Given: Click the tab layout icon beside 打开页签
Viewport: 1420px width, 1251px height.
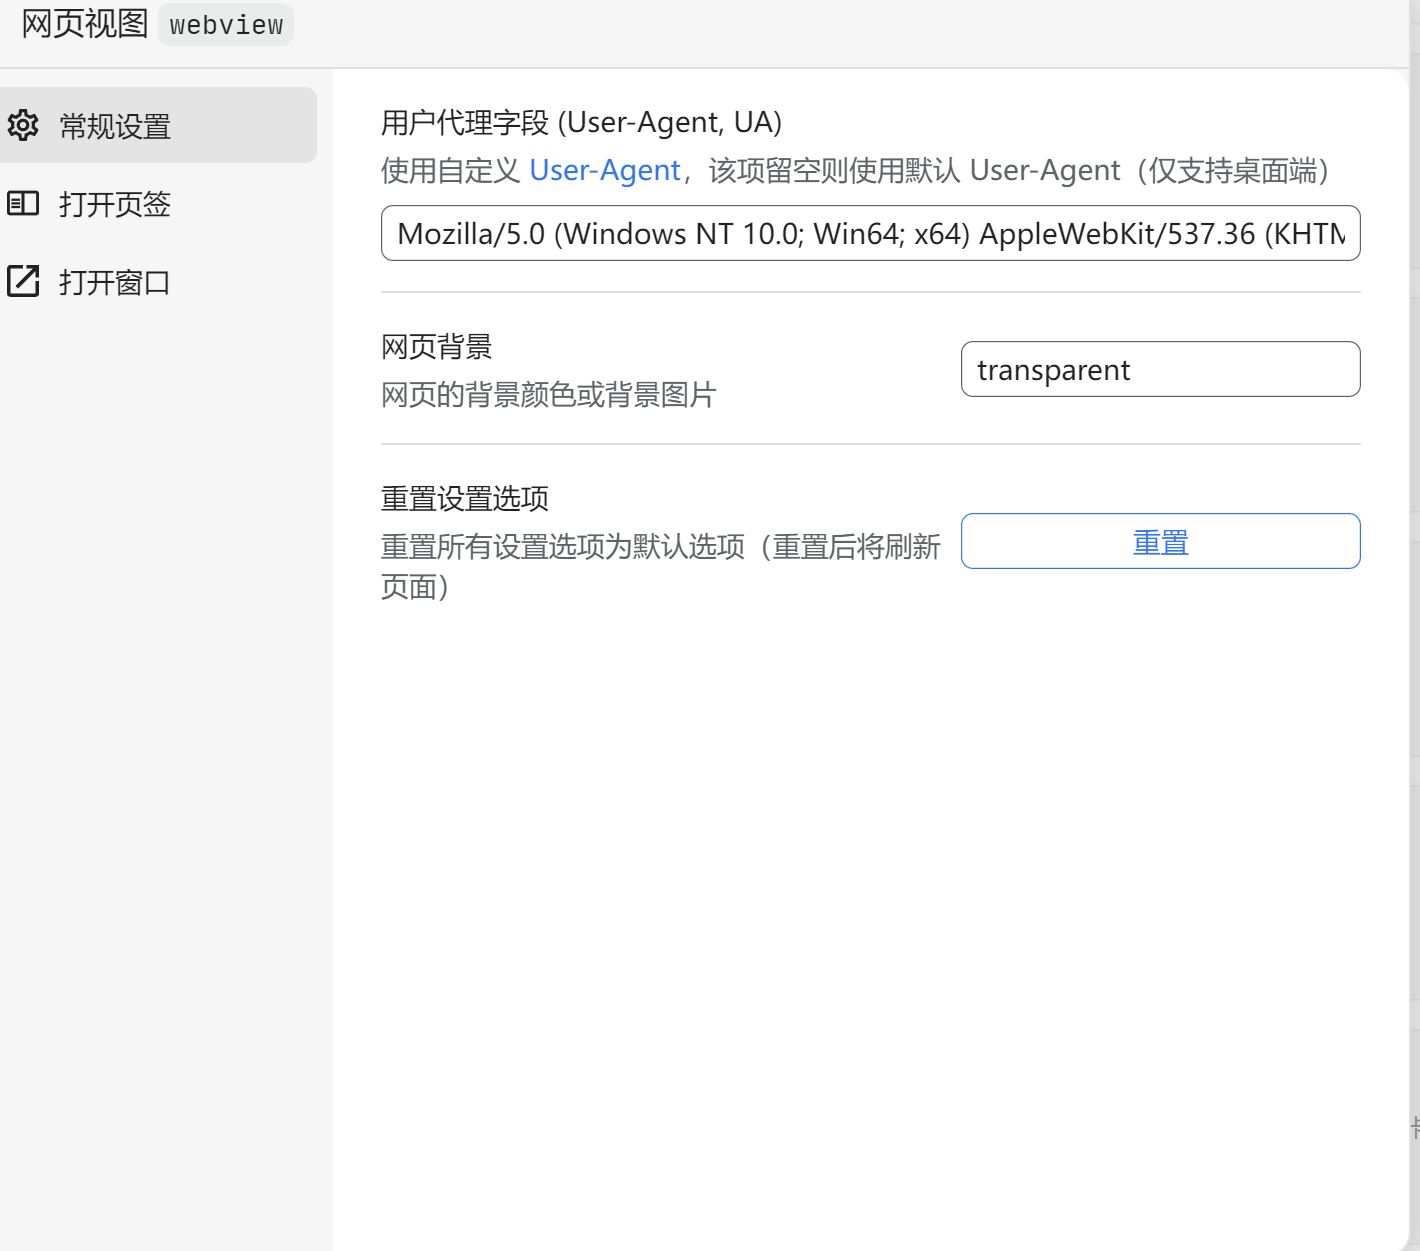Looking at the screenshot, I should click(x=23, y=204).
